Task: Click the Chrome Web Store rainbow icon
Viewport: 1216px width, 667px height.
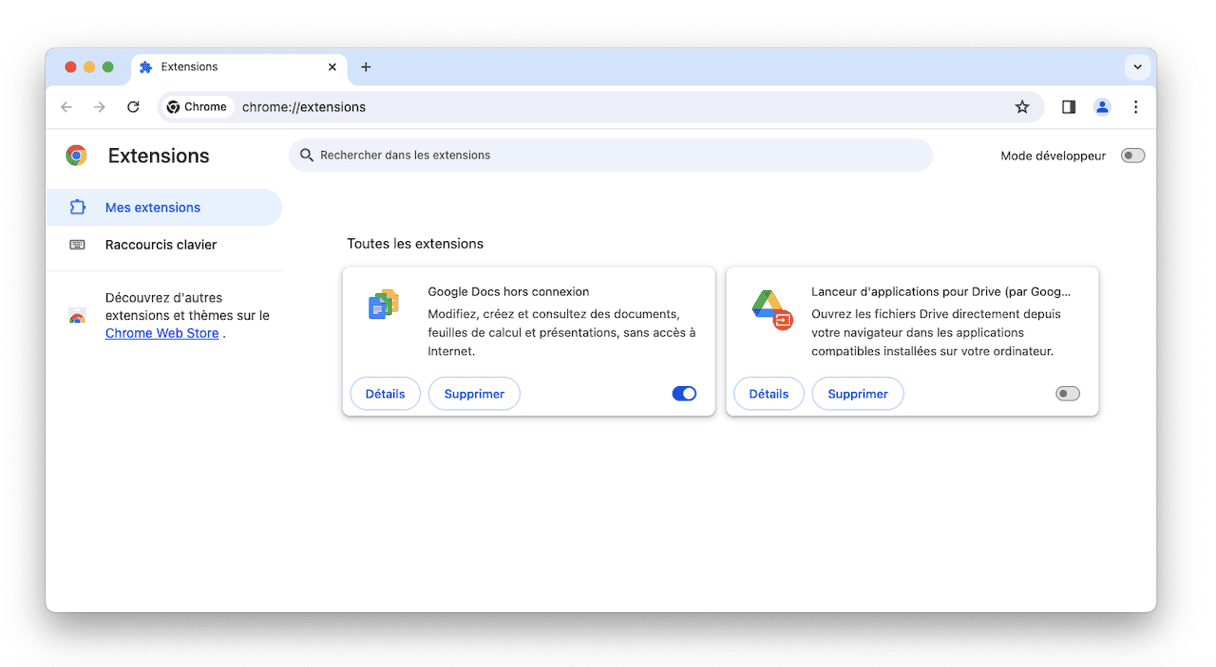Action: click(x=77, y=316)
